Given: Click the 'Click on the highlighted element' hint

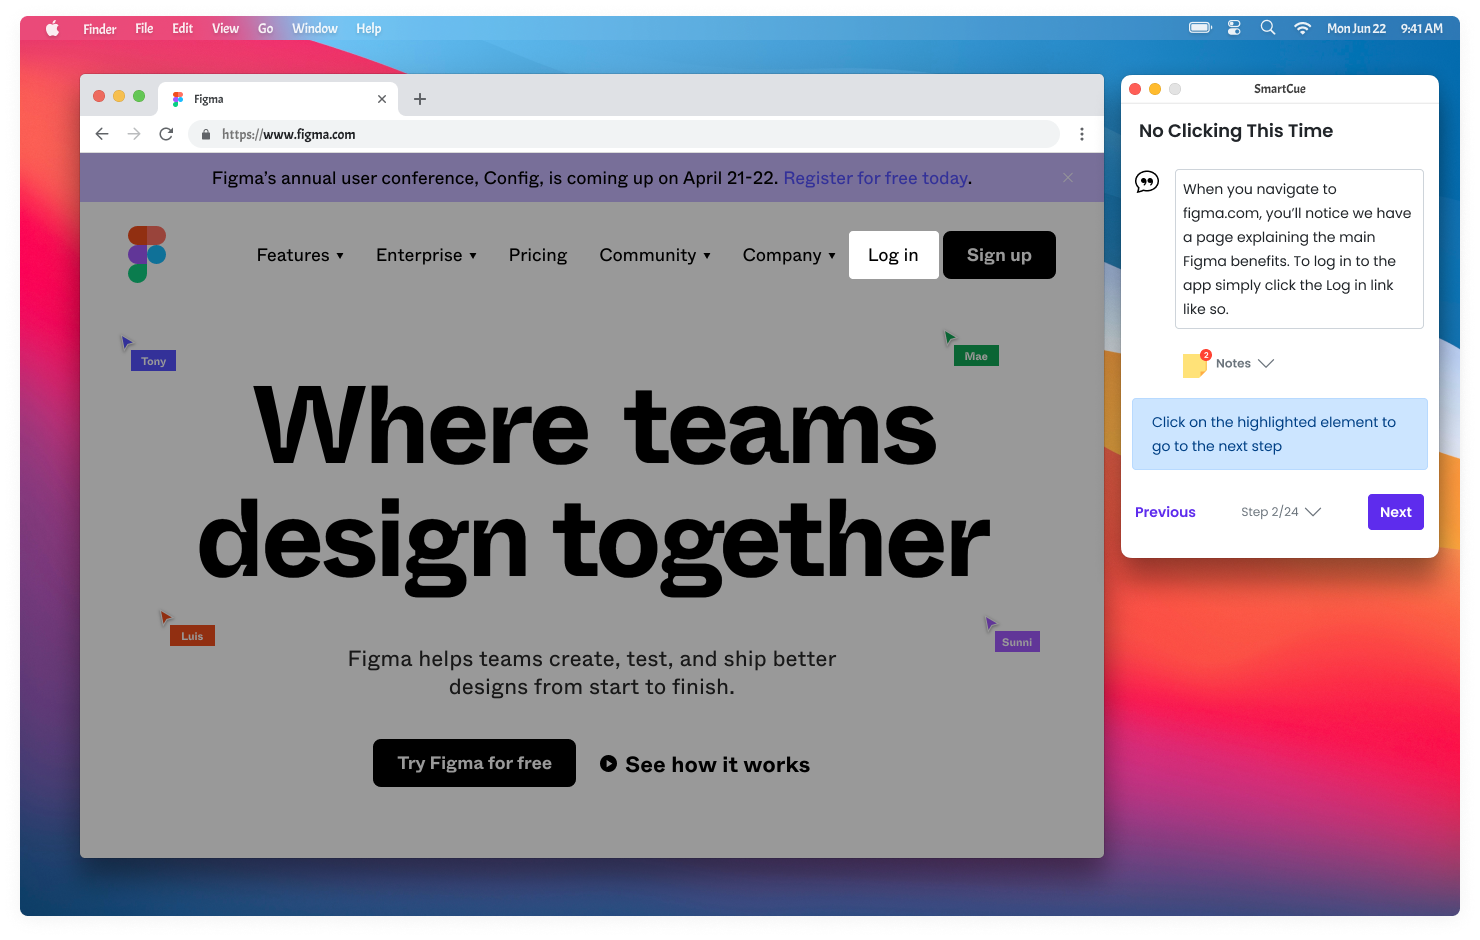Looking at the screenshot, I should (1280, 434).
